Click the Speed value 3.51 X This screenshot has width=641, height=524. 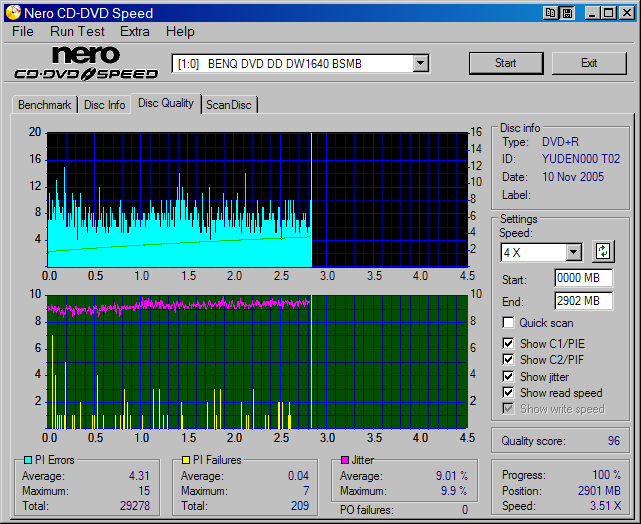pyautogui.click(x=605, y=506)
